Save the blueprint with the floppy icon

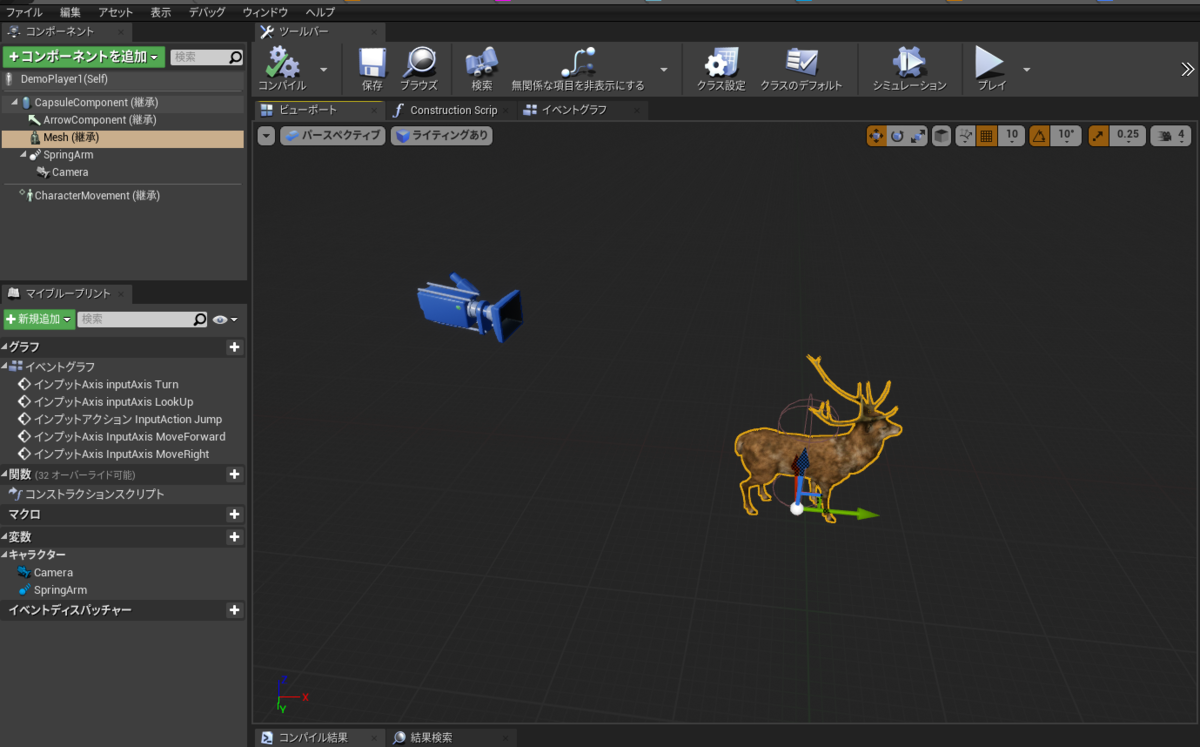pos(372,63)
